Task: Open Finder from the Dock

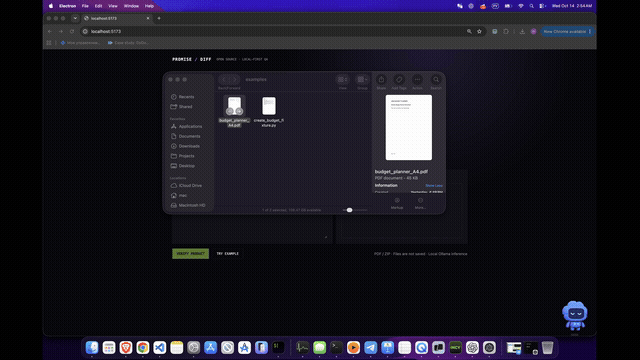Action: coord(92,347)
